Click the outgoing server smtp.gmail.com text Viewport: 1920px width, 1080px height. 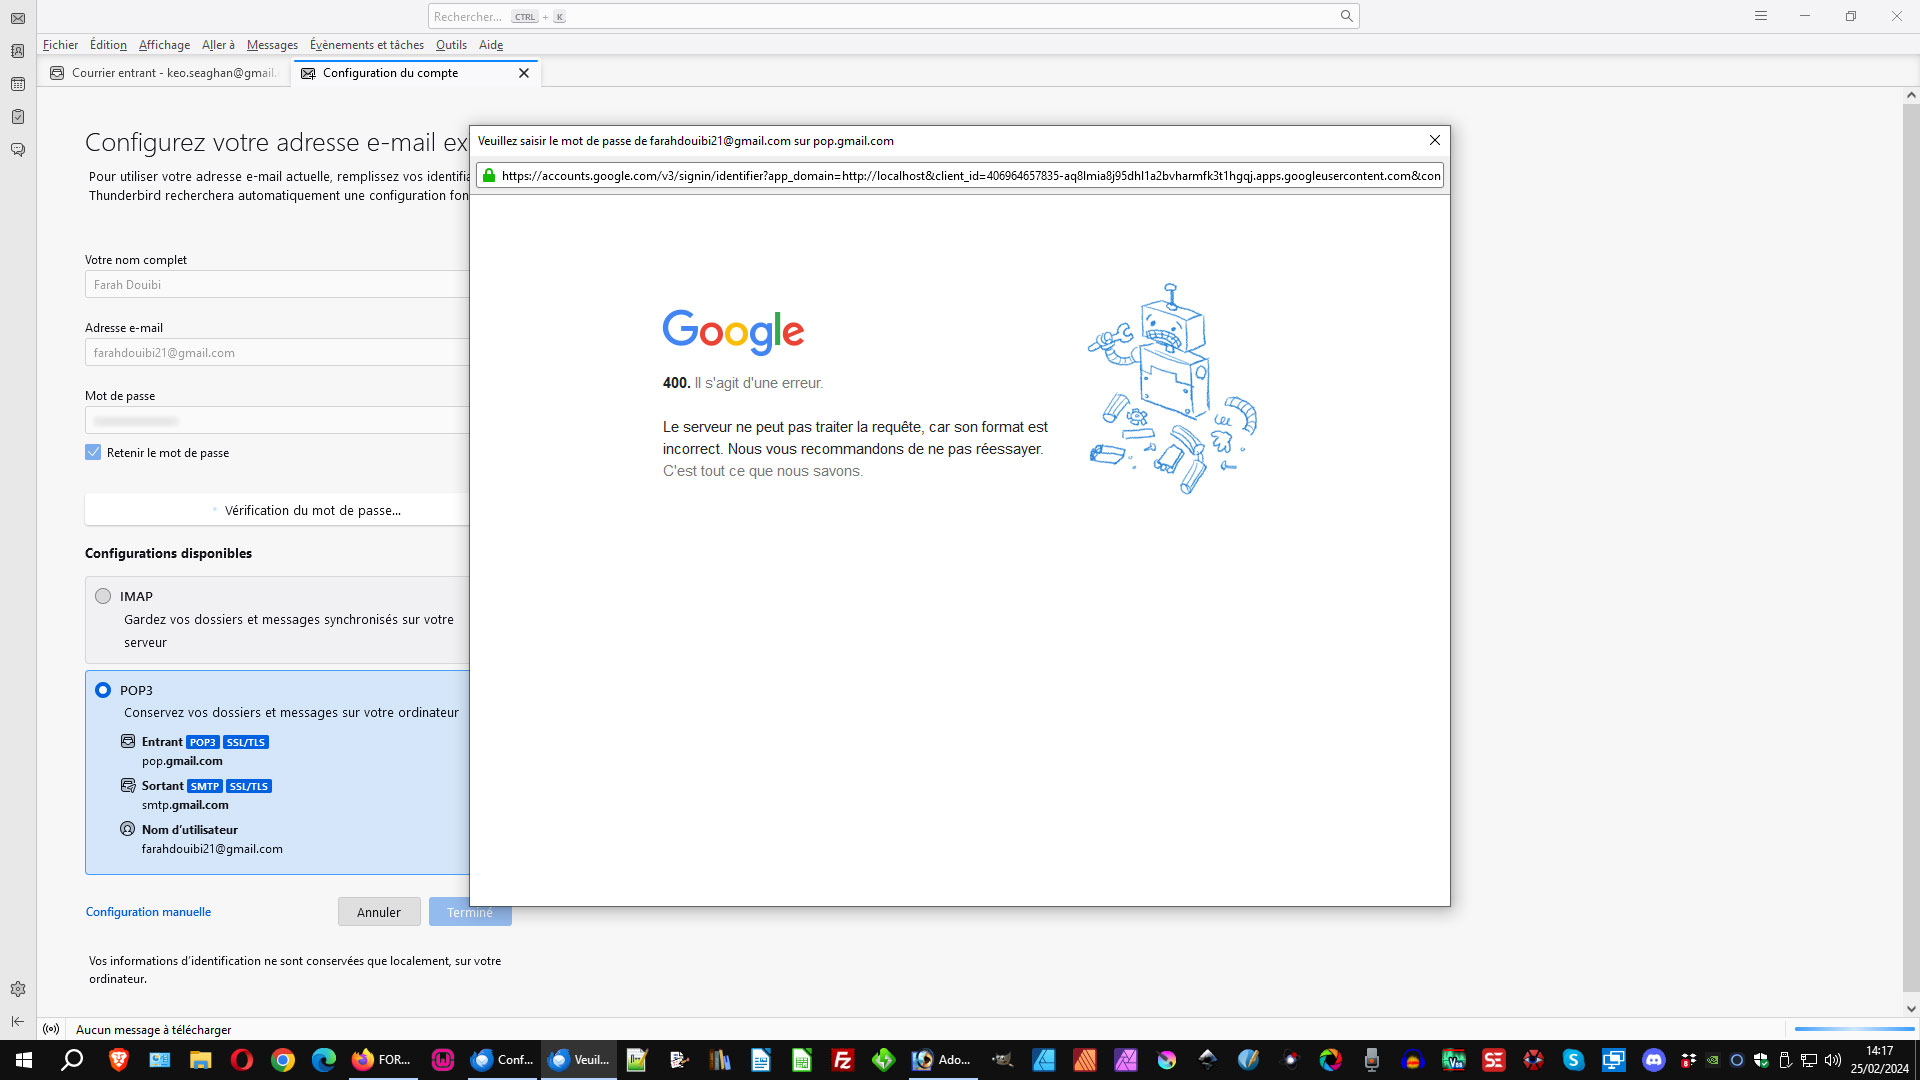tap(185, 805)
